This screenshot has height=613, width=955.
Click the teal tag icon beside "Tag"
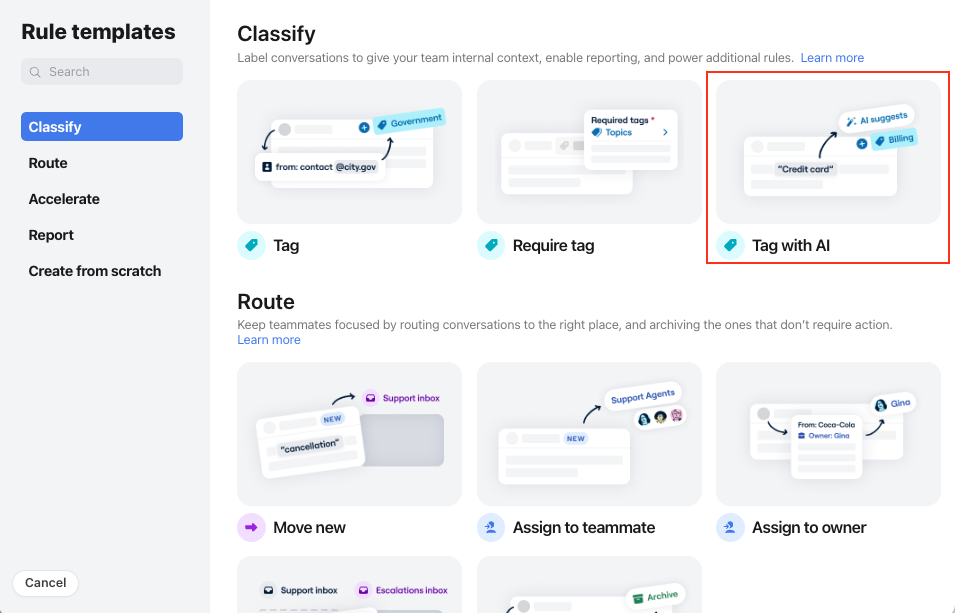(x=251, y=245)
